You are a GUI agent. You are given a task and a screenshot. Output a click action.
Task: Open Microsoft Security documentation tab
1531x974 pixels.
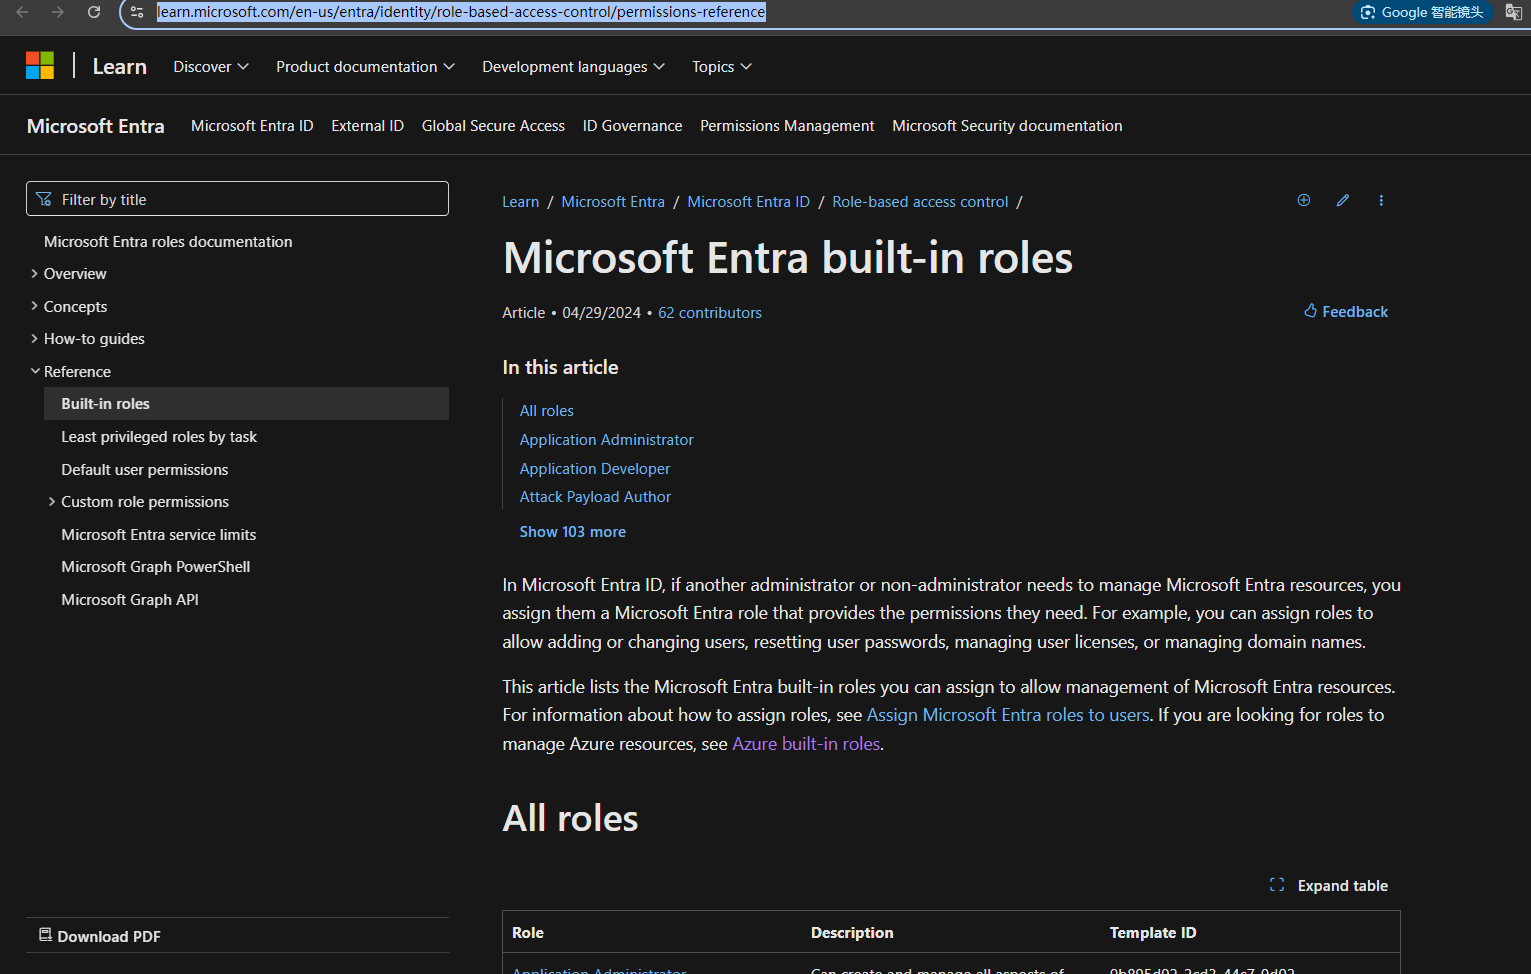tap(1007, 126)
